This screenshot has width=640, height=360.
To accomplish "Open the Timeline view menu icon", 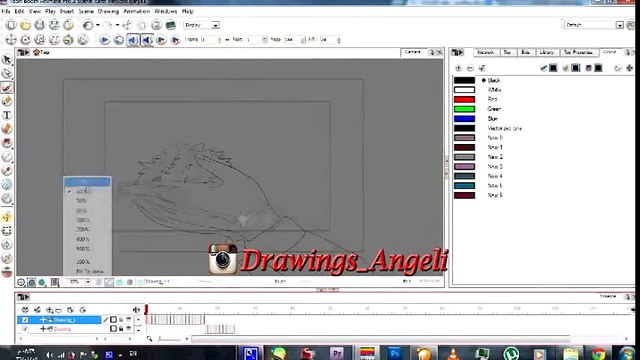I will tap(23, 297).
